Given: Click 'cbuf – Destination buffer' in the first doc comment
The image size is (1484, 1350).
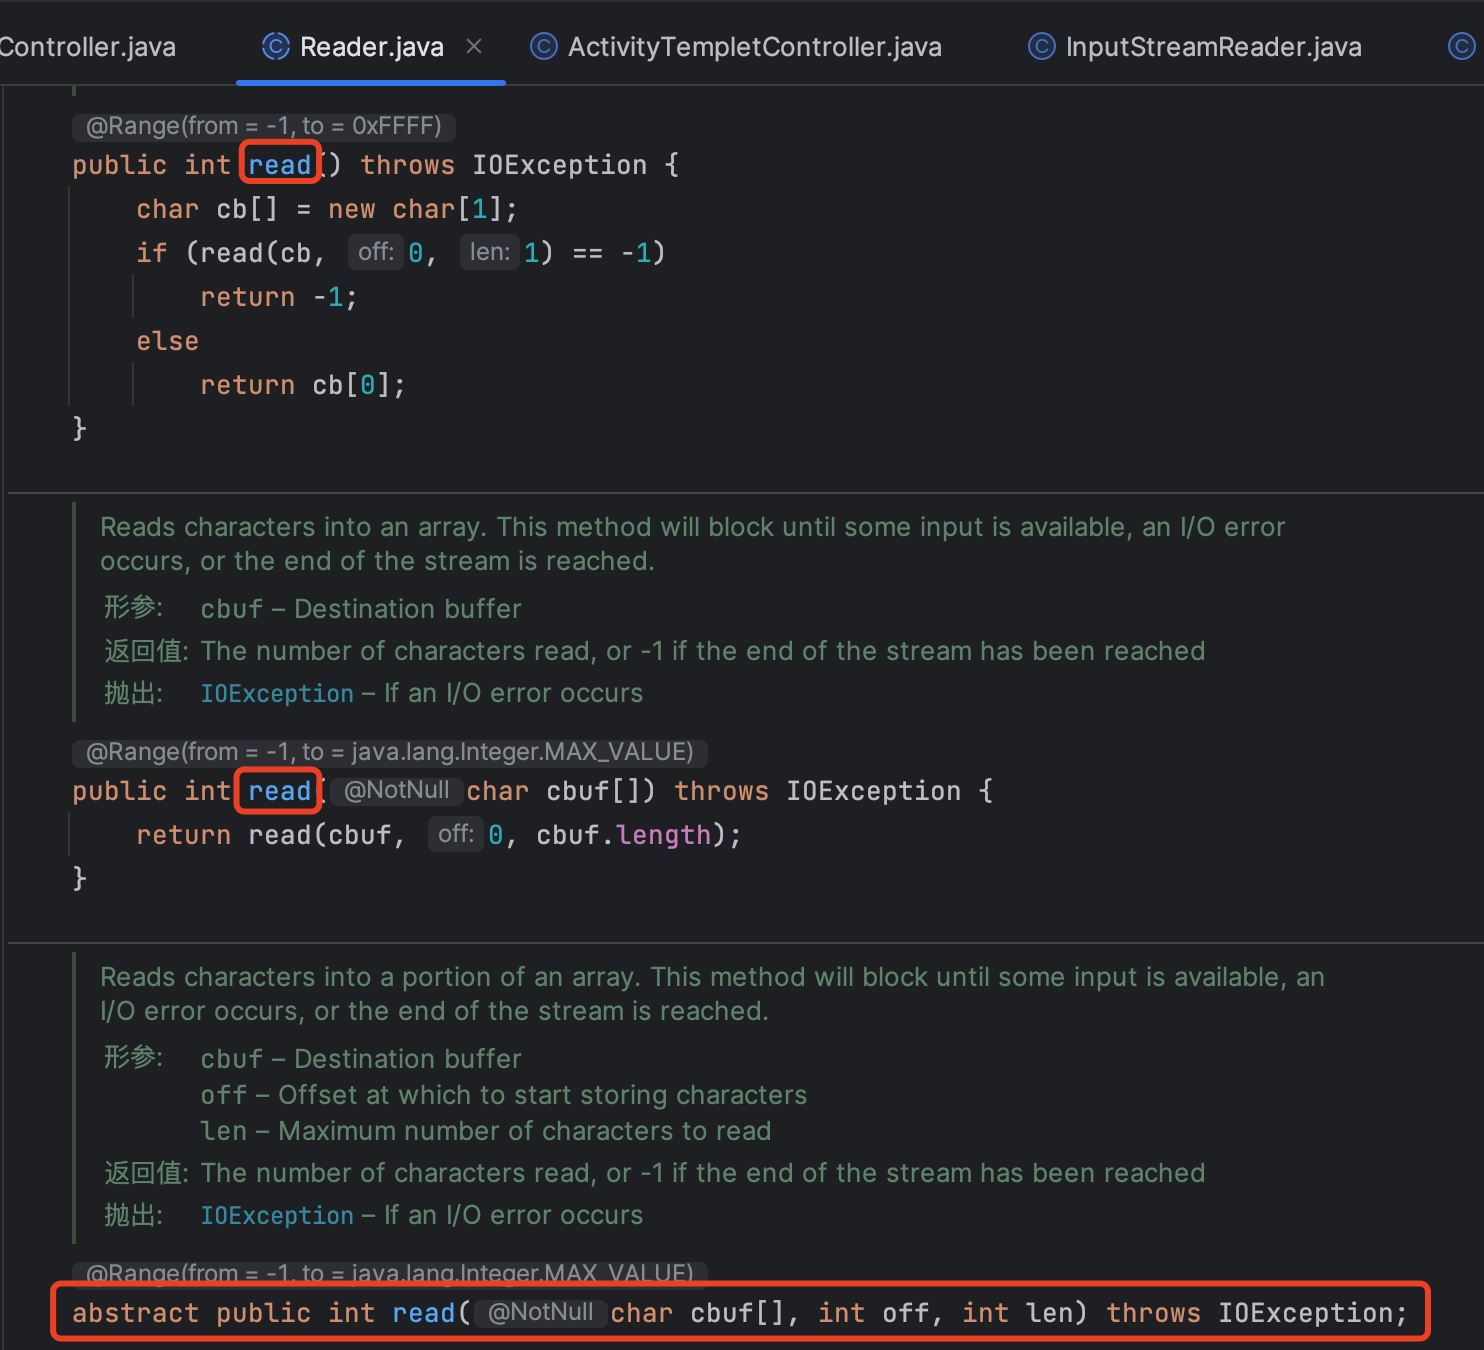Looking at the screenshot, I should pyautogui.click(x=361, y=609).
